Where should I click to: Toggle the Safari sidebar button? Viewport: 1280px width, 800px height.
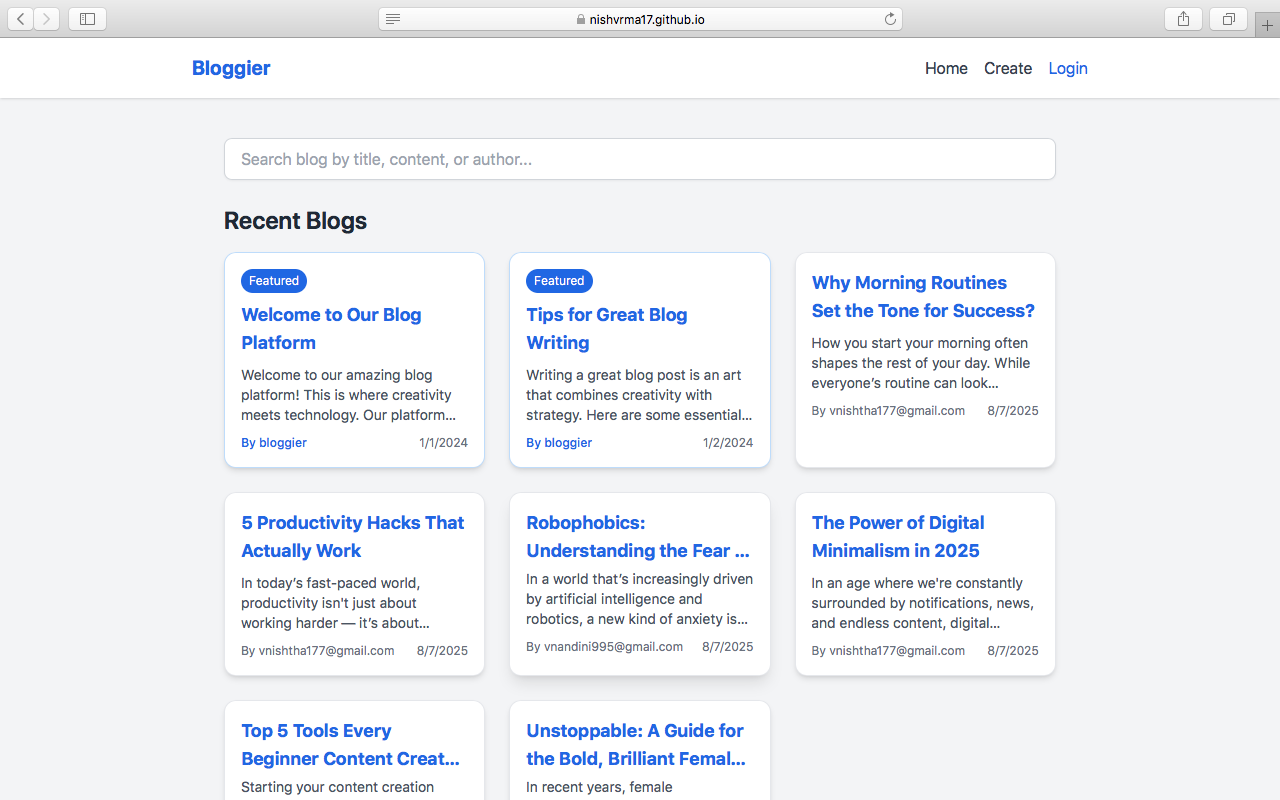(x=87, y=19)
